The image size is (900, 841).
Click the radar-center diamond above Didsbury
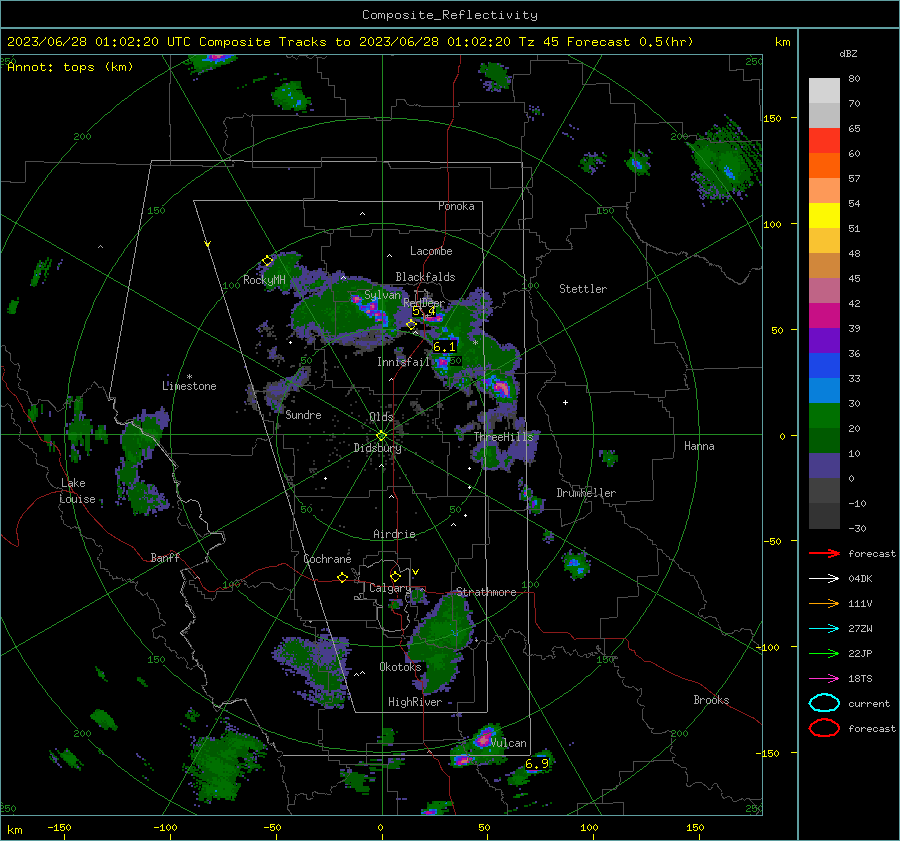[x=381, y=436]
